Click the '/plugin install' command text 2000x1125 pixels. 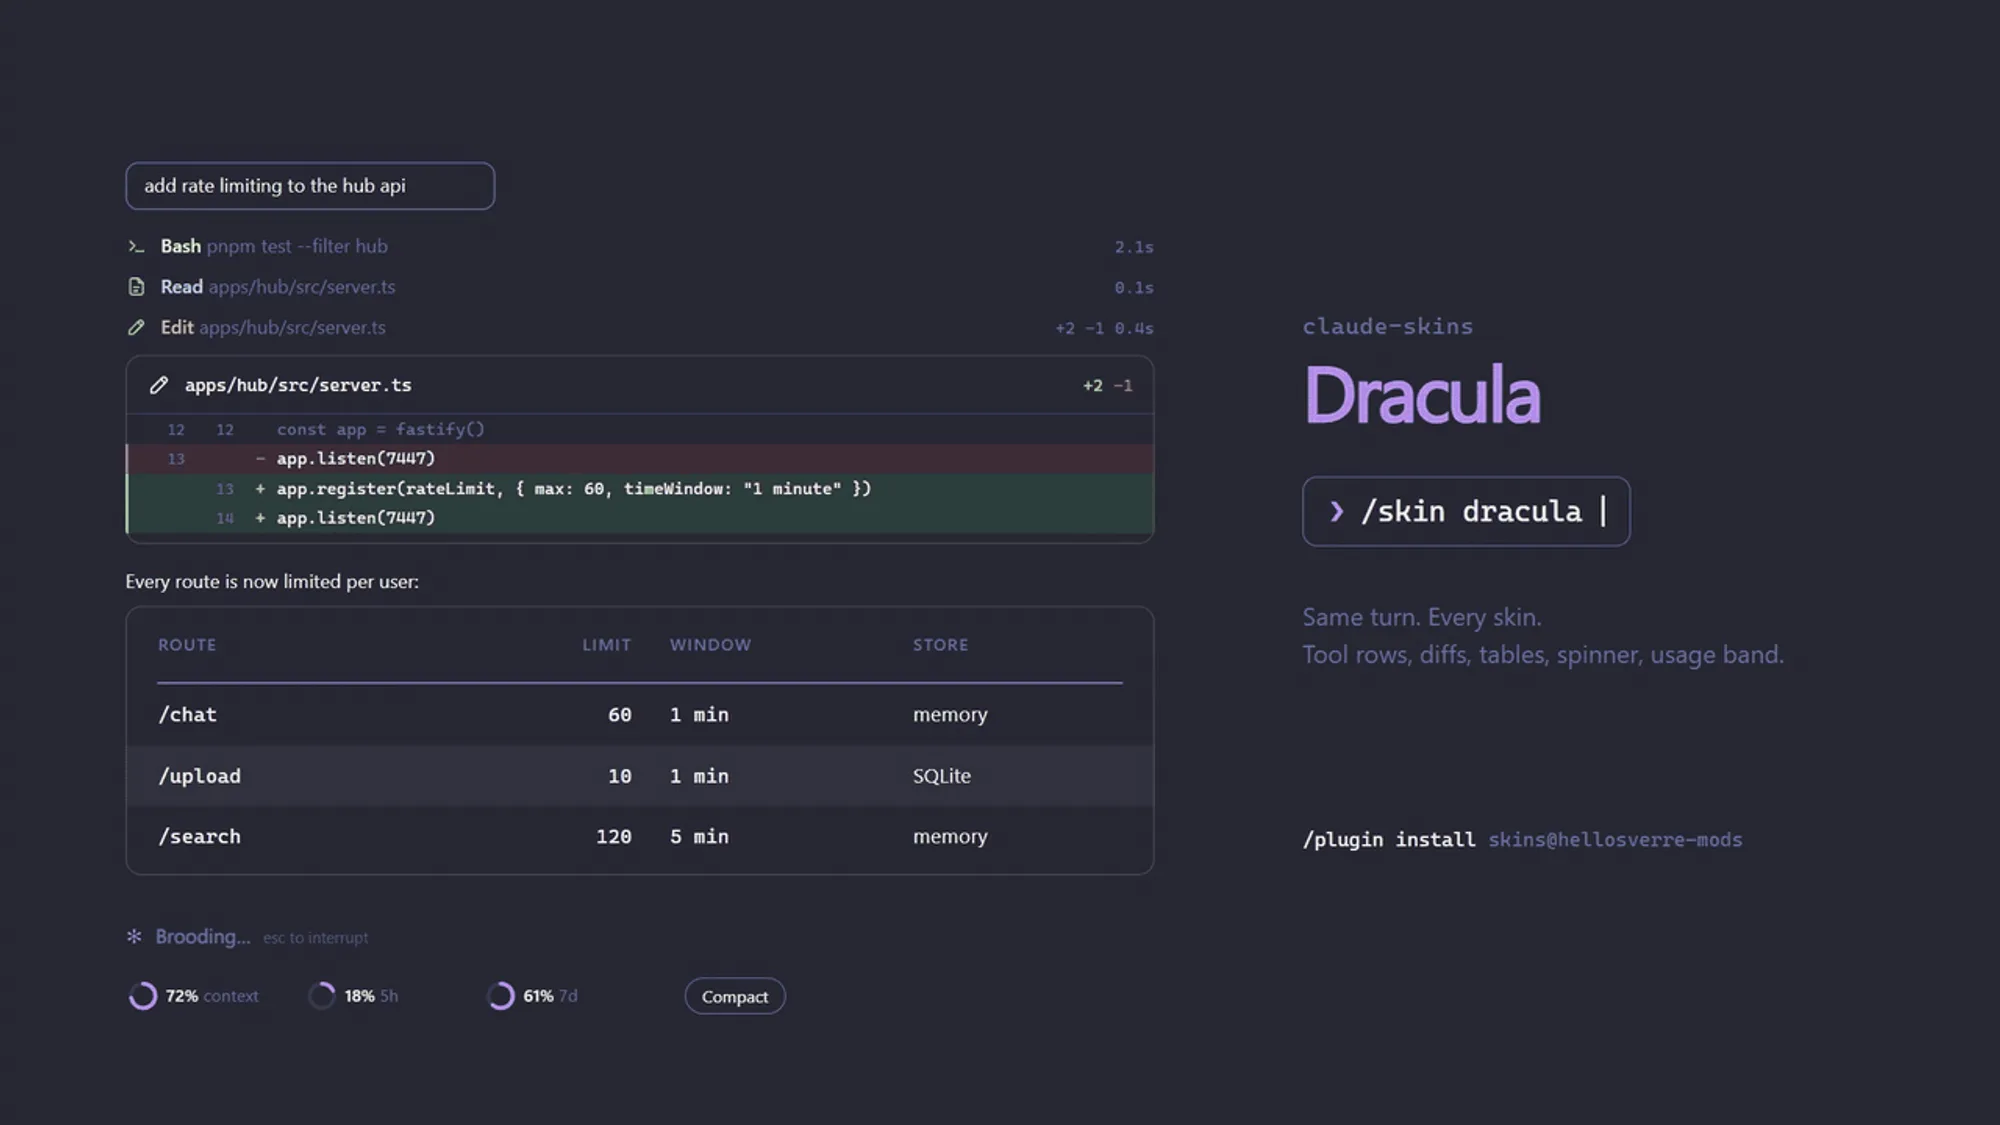click(1388, 840)
